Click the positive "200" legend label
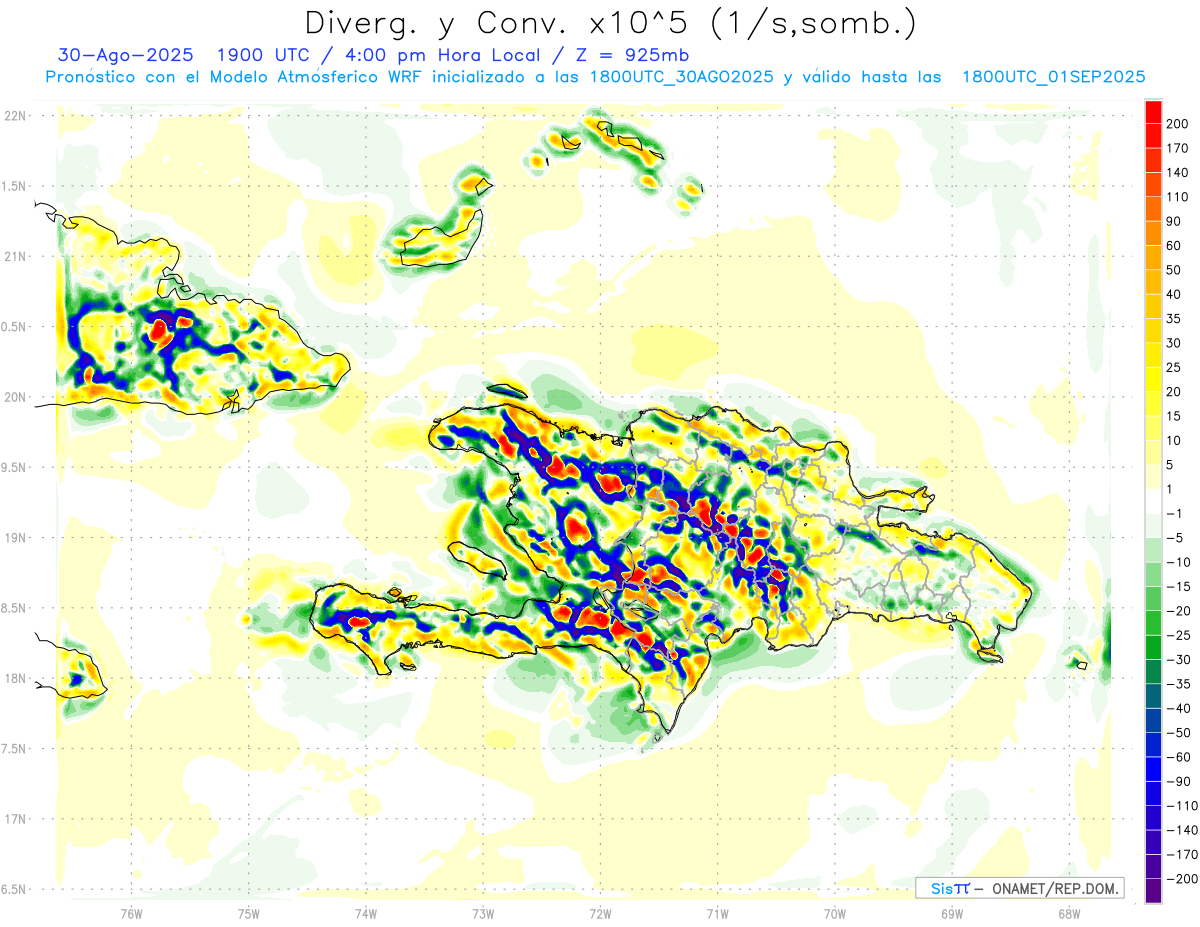This screenshot has width=1200, height=927. [1179, 124]
